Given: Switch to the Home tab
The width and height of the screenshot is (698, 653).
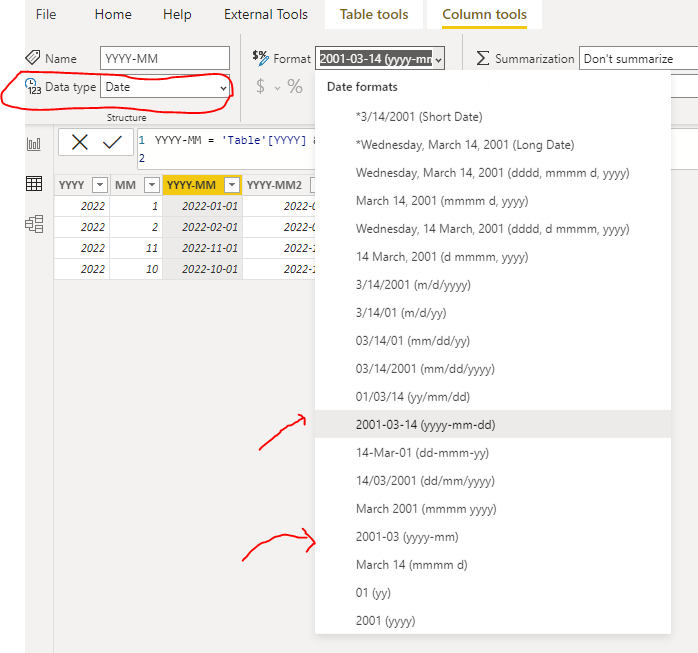Looking at the screenshot, I should 113,14.
